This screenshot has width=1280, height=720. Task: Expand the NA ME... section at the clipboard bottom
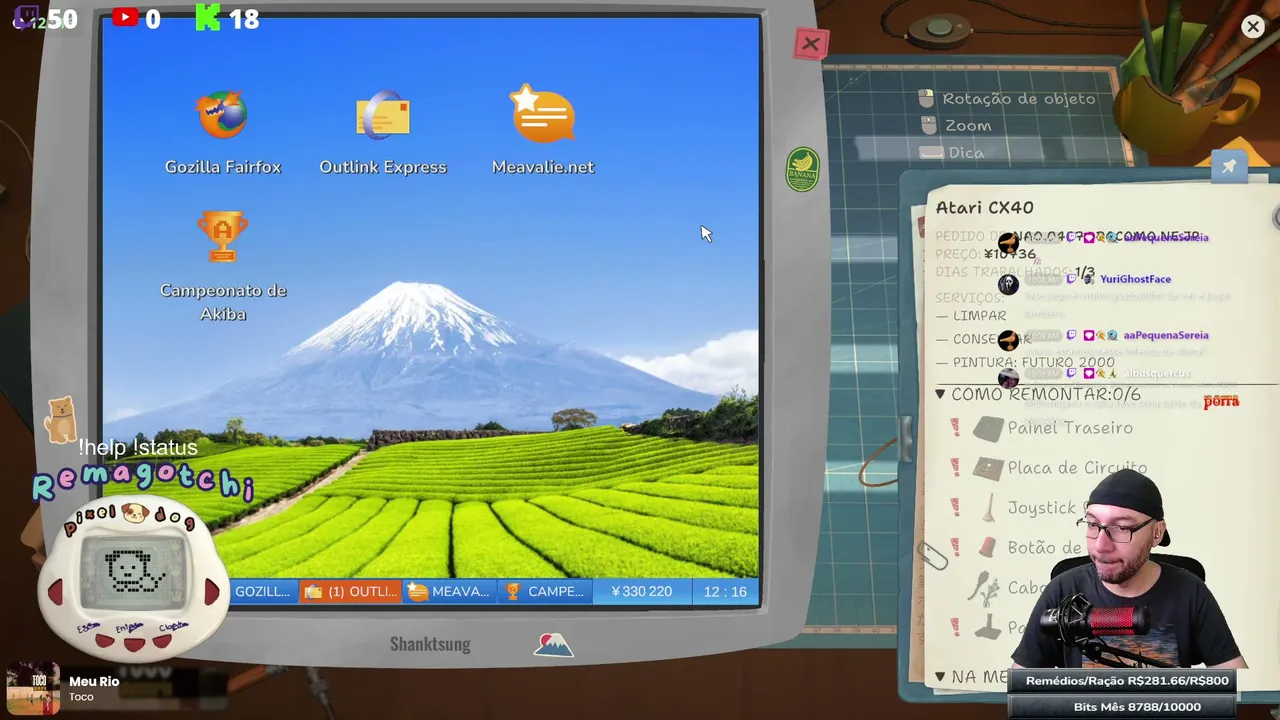[940, 677]
